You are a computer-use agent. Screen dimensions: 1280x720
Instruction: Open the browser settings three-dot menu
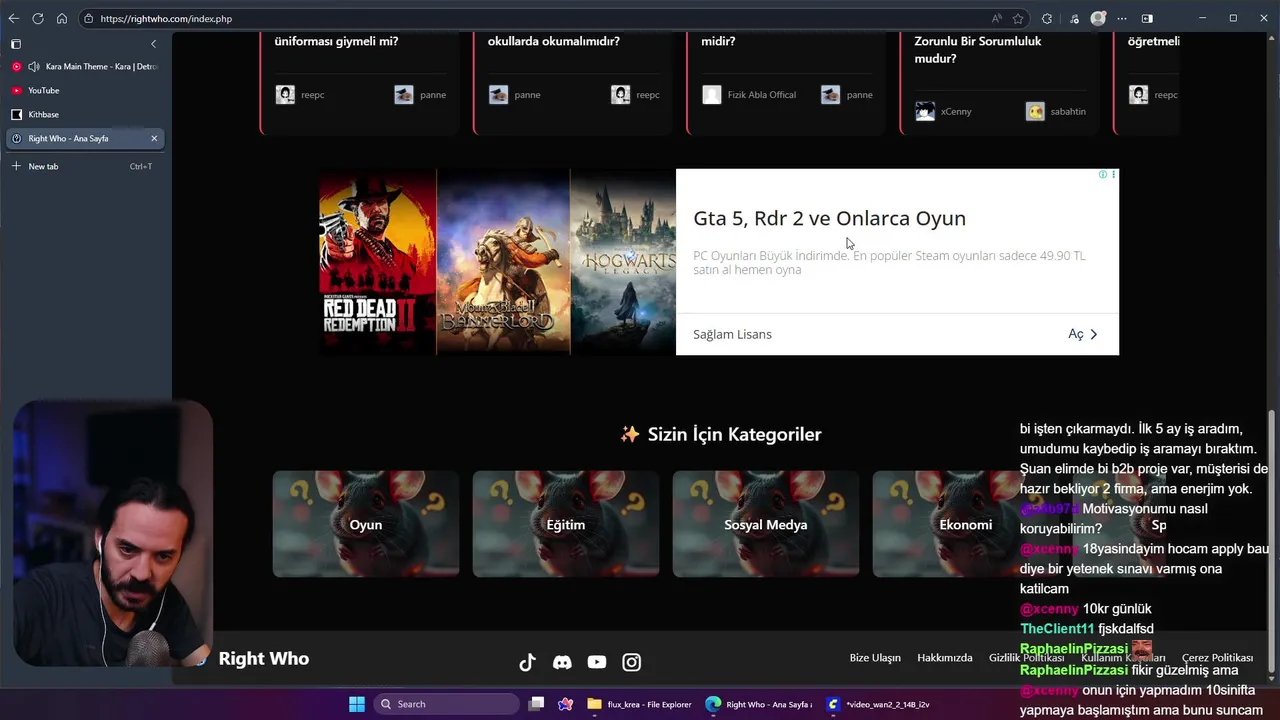(1122, 18)
